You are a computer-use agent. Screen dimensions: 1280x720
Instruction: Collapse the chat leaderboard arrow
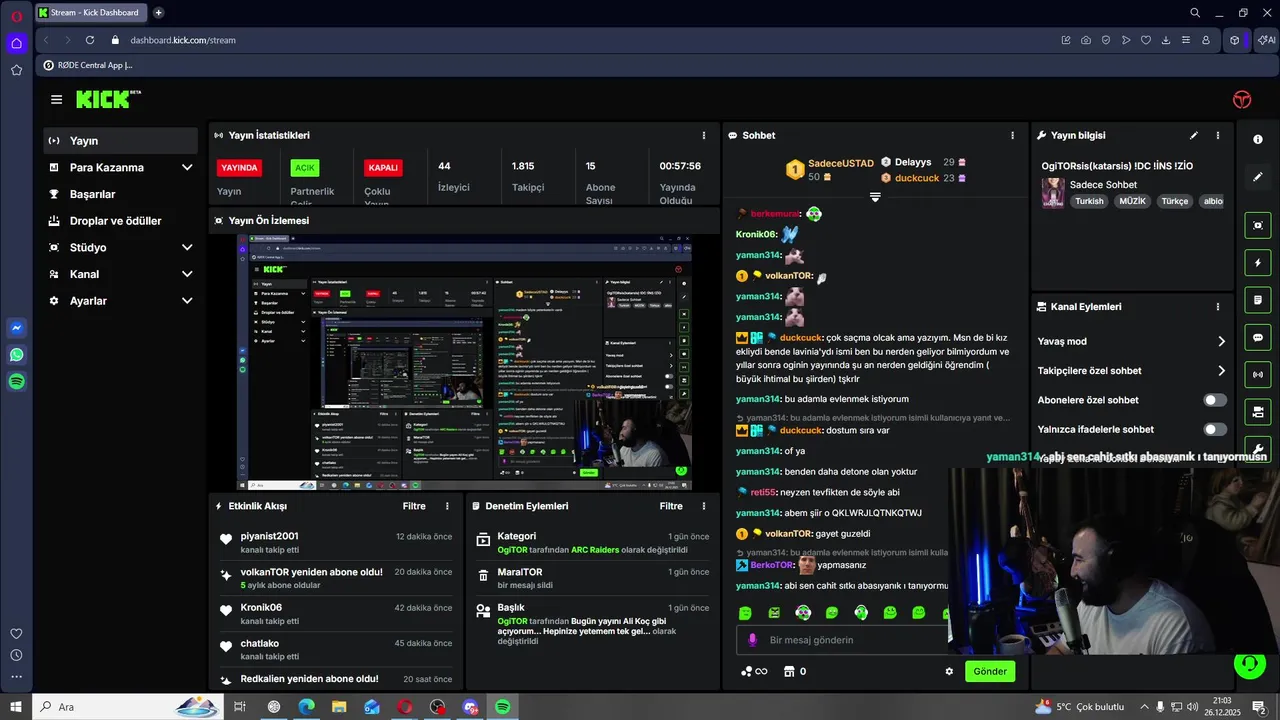click(x=875, y=197)
